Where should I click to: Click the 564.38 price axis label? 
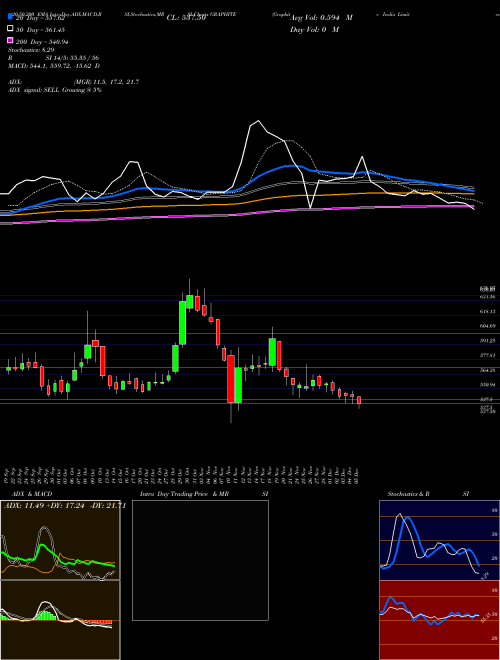click(x=487, y=370)
